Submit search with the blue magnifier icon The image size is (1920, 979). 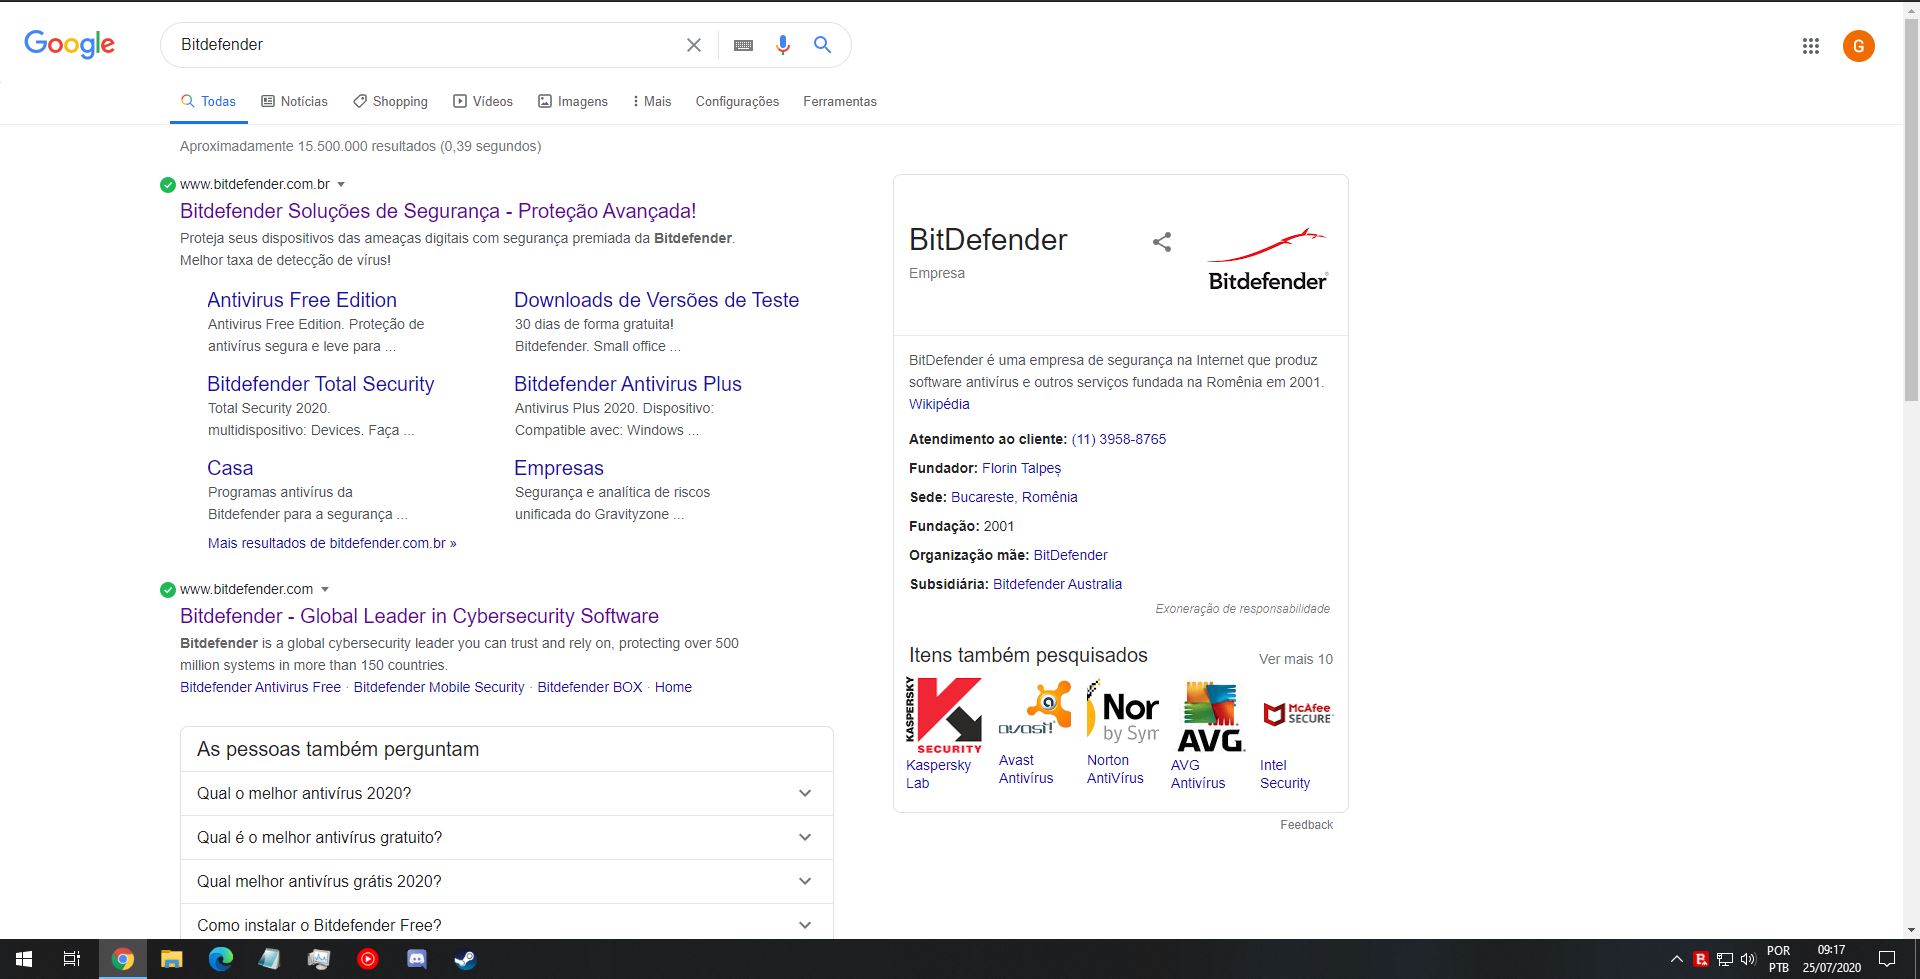pyautogui.click(x=822, y=45)
